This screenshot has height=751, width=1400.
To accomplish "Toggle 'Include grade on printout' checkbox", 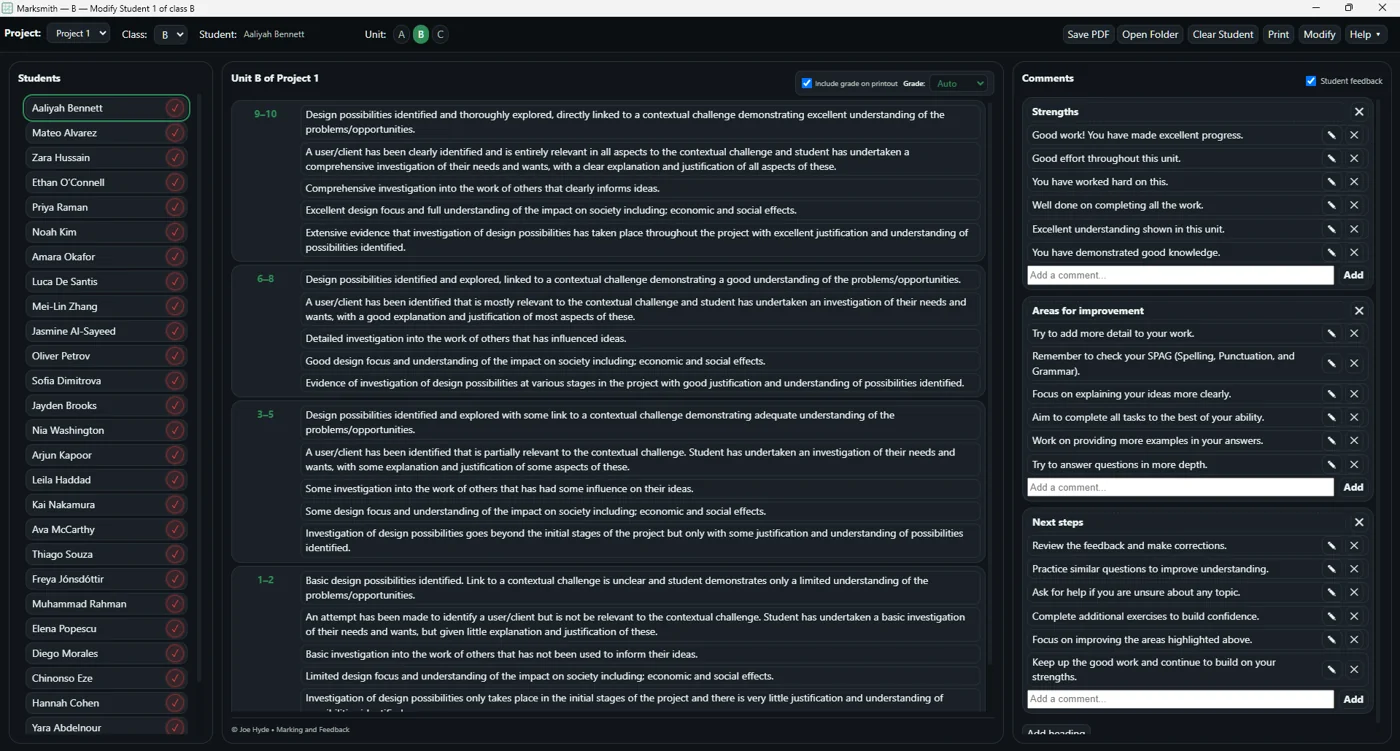I will pos(807,84).
